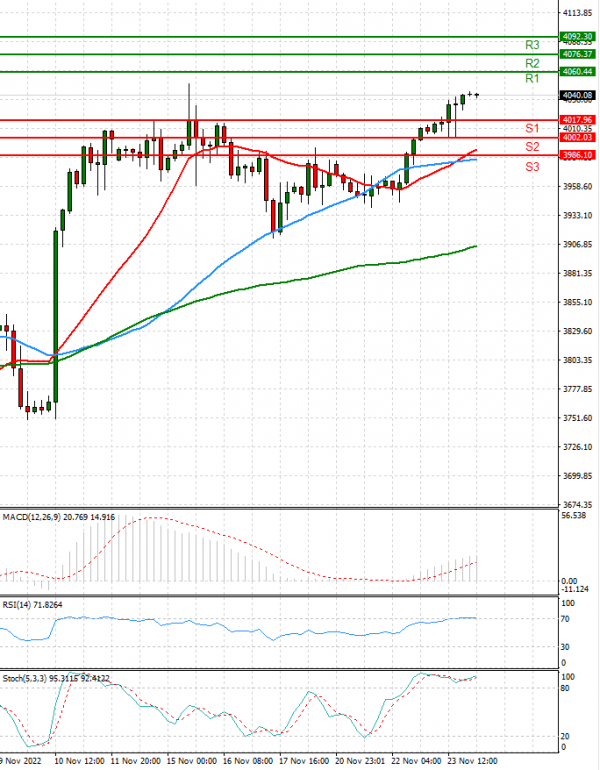Click the 3726.10 price axis value
Screen dimensions: 600x770
point(577,447)
